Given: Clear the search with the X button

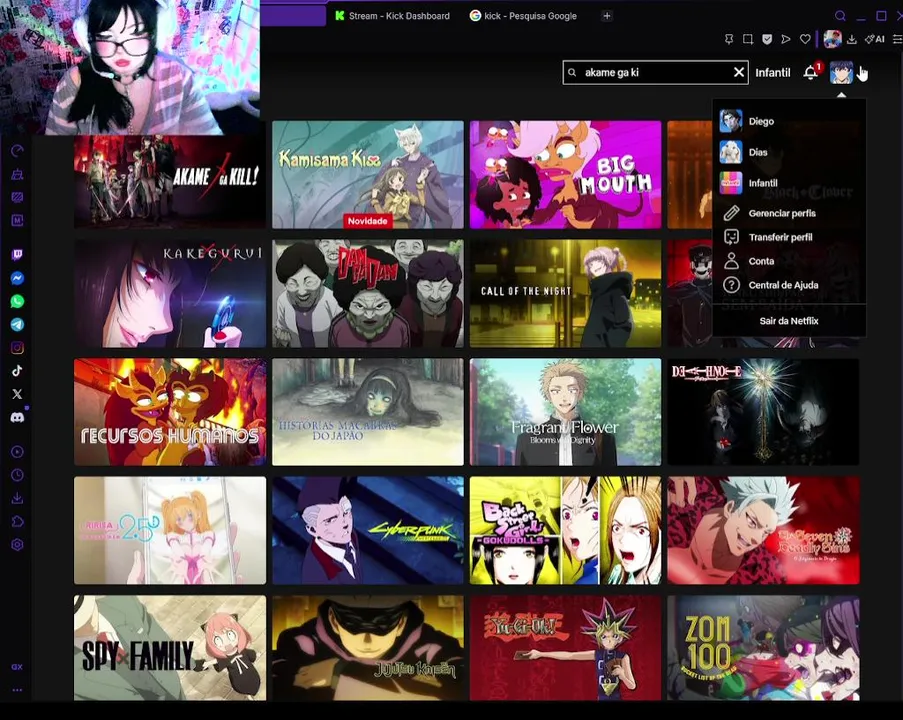Looking at the screenshot, I should pyautogui.click(x=739, y=73).
